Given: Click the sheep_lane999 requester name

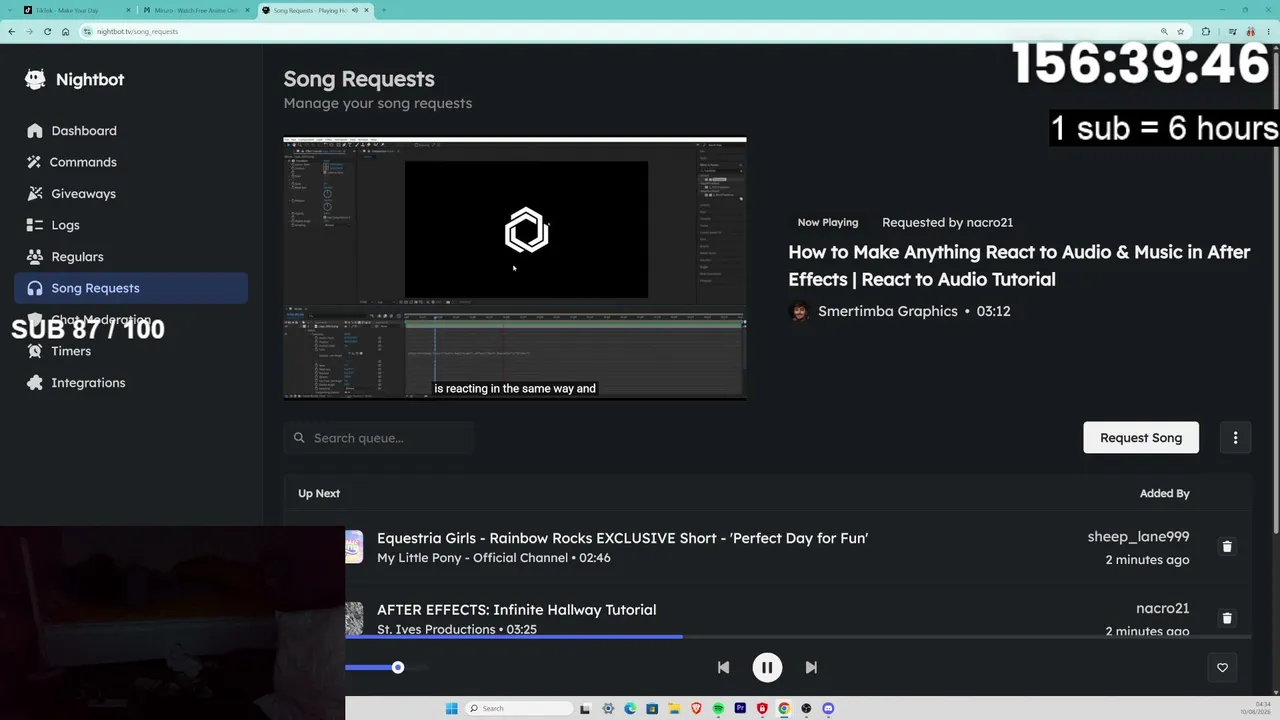Looking at the screenshot, I should [x=1138, y=537].
